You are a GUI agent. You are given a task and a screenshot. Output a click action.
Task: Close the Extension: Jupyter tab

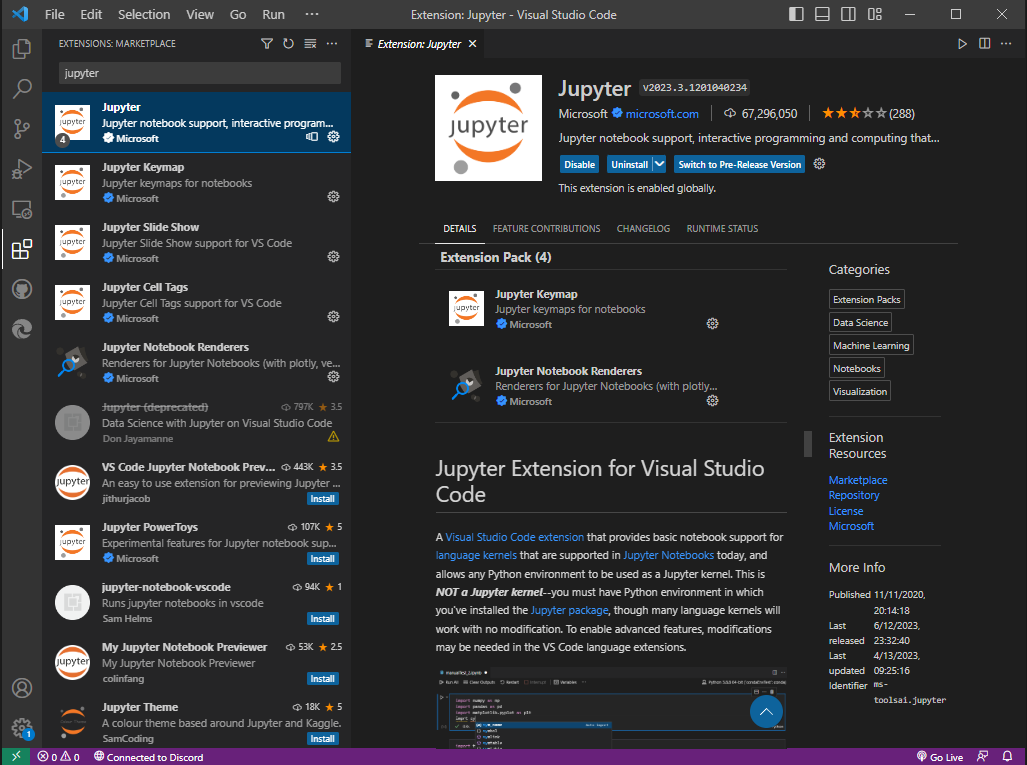pos(472,44)
